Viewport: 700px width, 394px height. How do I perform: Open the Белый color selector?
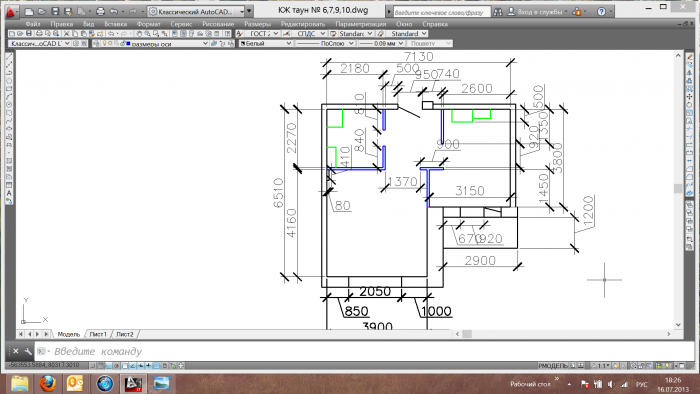coord(266,43)
